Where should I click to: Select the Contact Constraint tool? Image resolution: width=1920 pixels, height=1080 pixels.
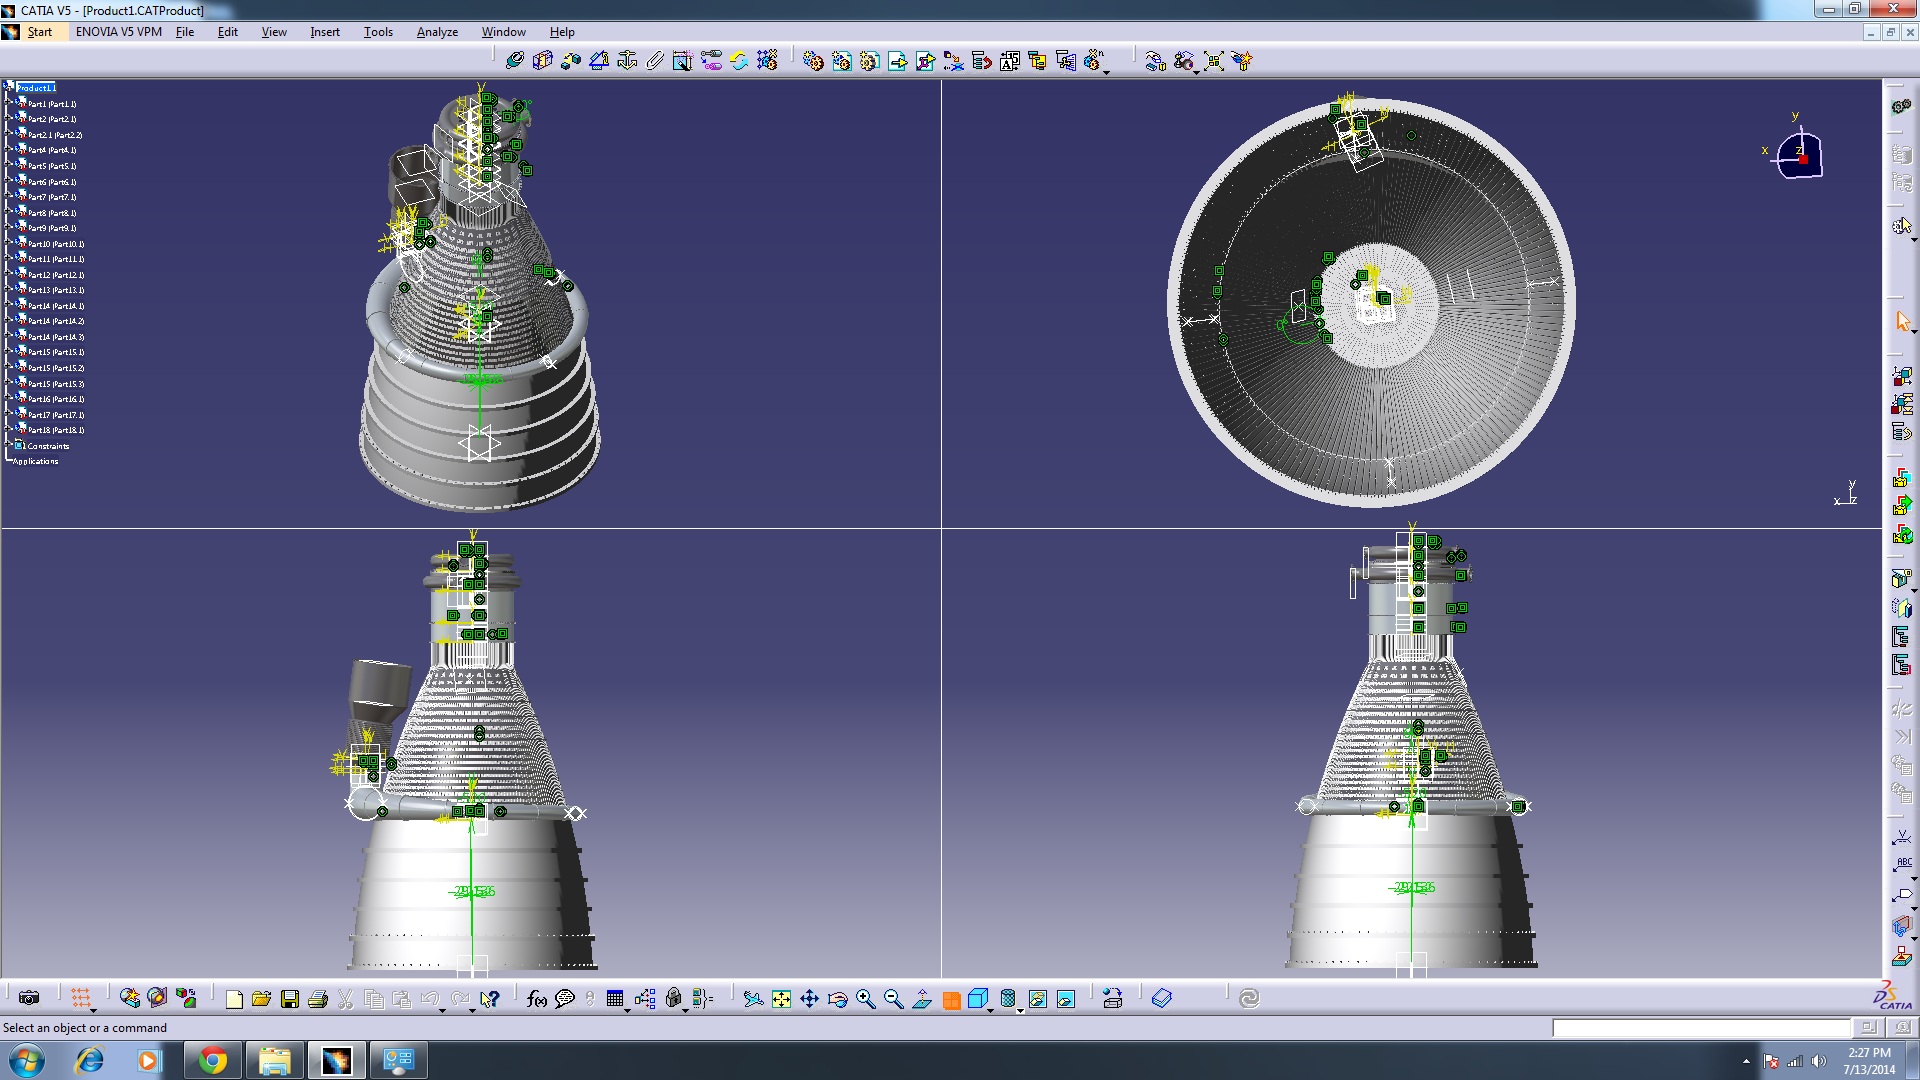click(543, 61)
